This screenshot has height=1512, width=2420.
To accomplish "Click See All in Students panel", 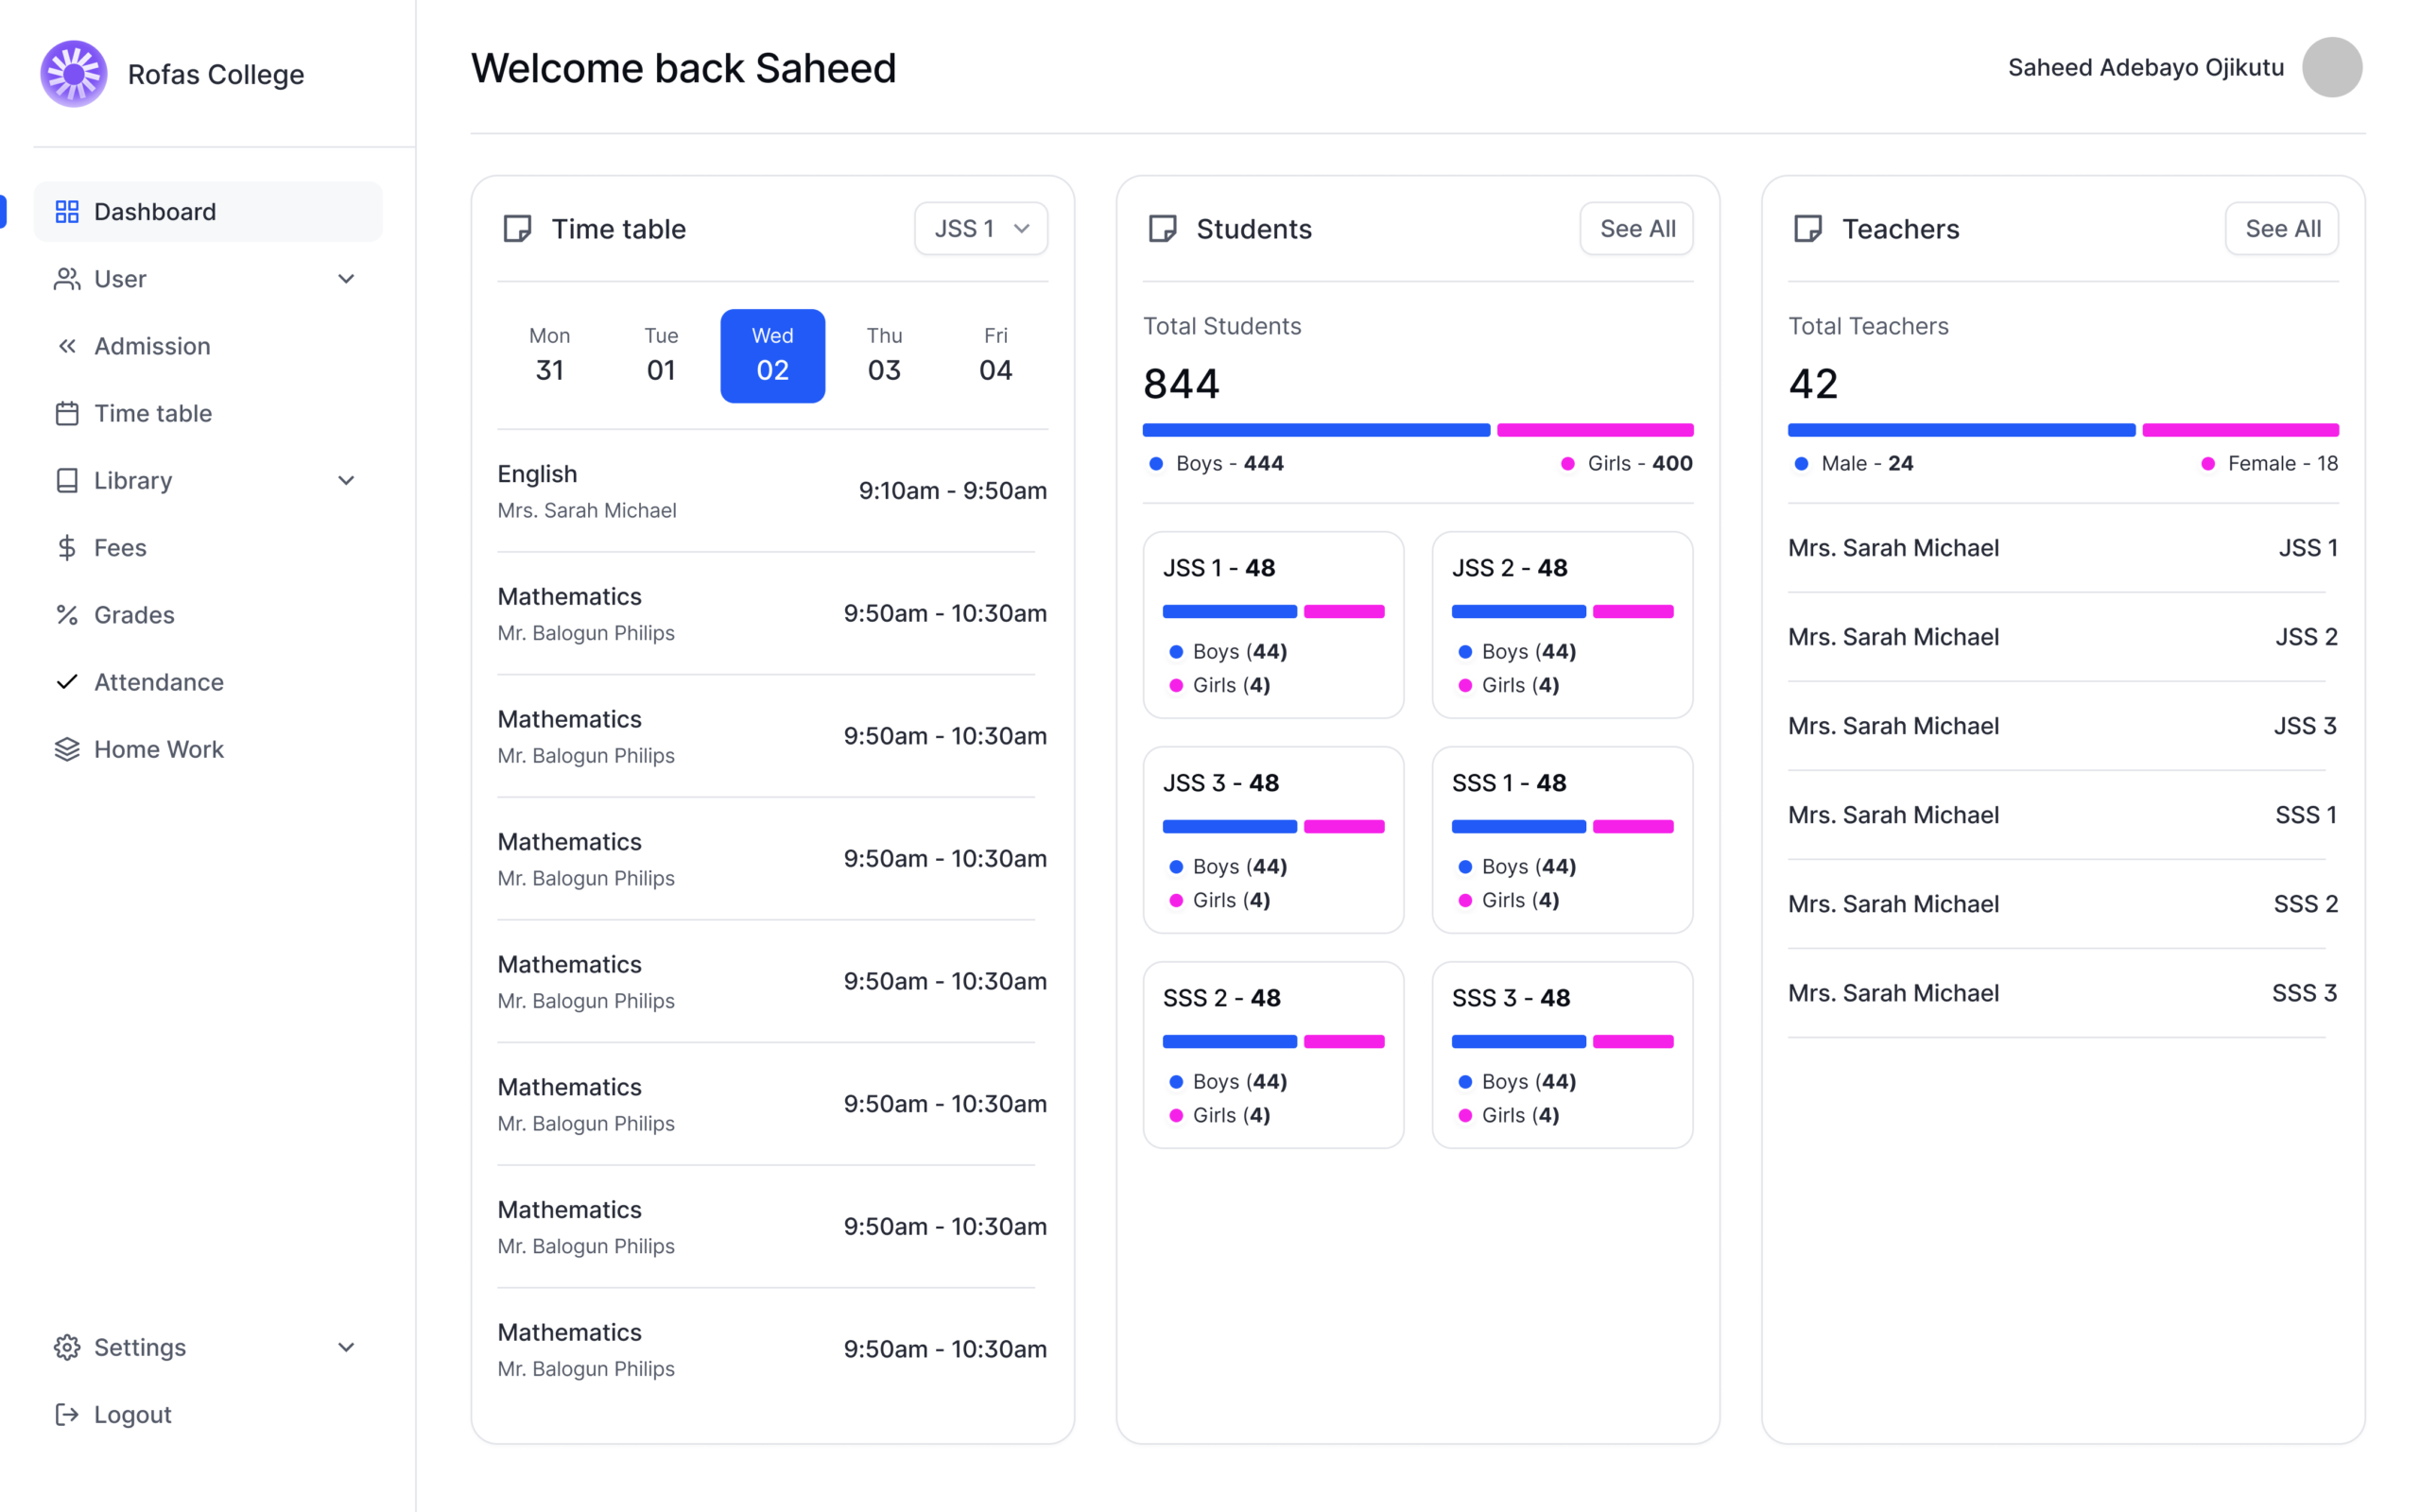I will (1636, 229).
